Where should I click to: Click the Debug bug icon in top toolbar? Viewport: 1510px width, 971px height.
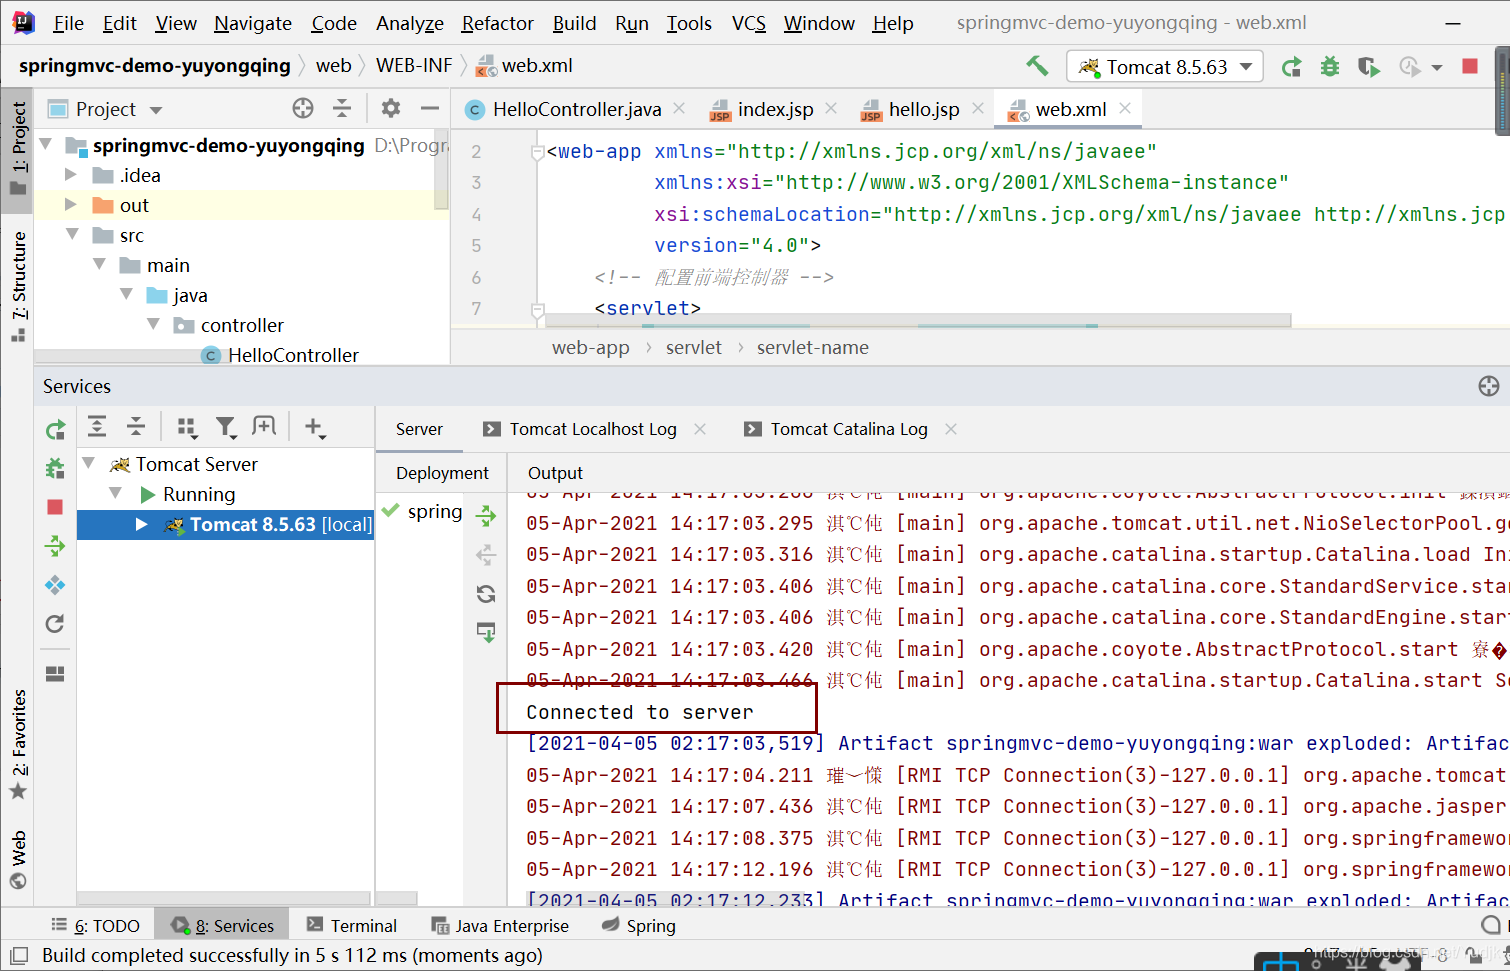coord(1329,67)
